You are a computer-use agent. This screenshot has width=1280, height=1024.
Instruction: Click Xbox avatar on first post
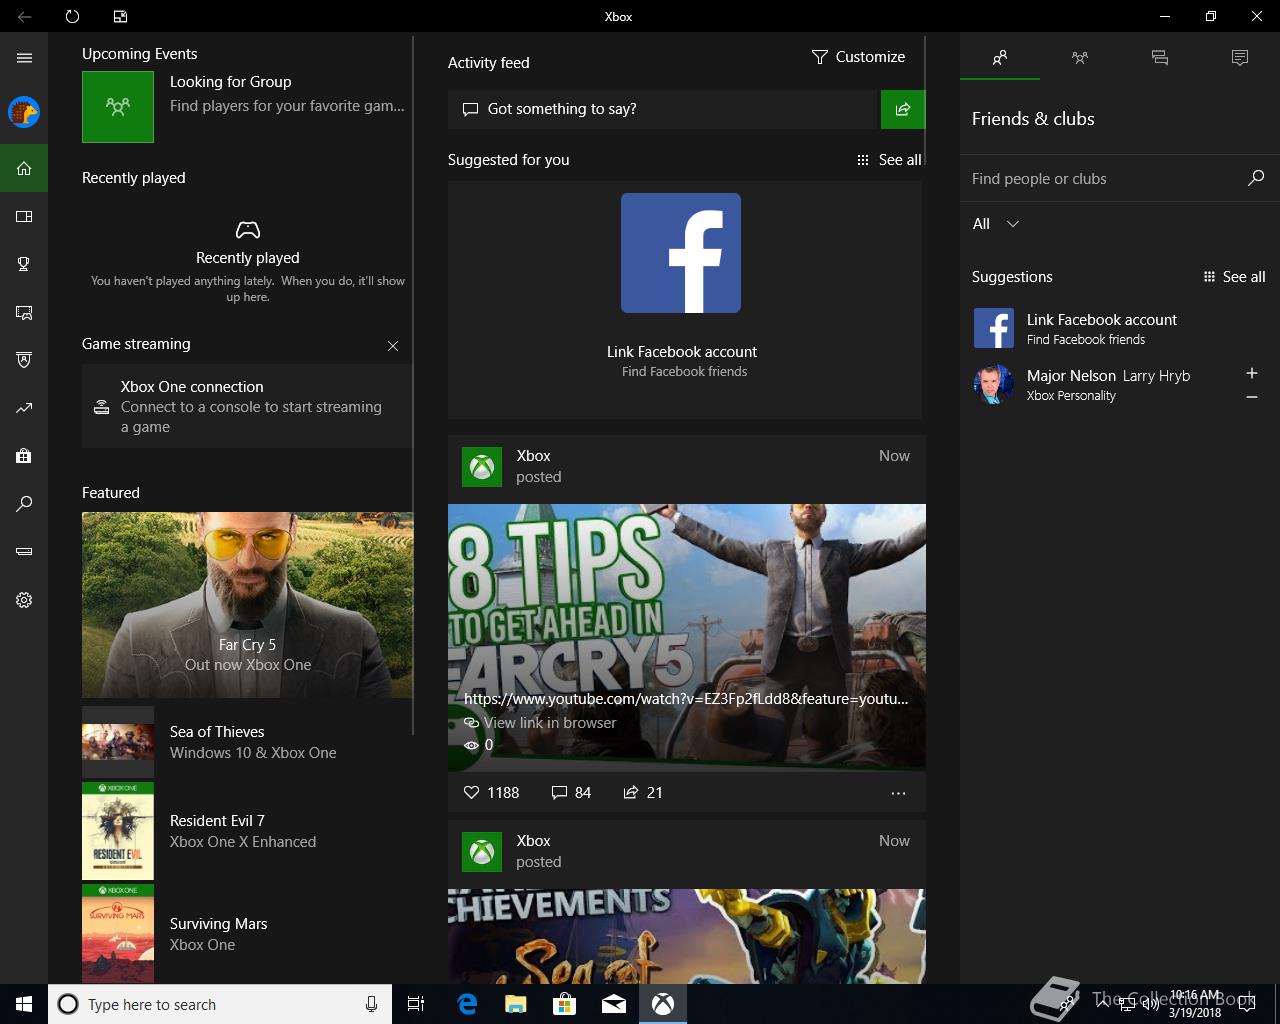click(482, 467)
